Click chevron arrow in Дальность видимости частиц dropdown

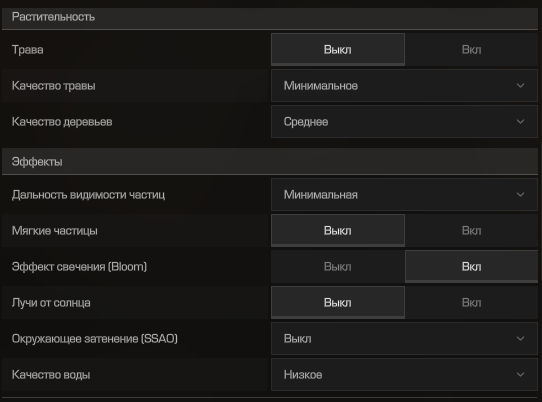click(x=520, y=195)
